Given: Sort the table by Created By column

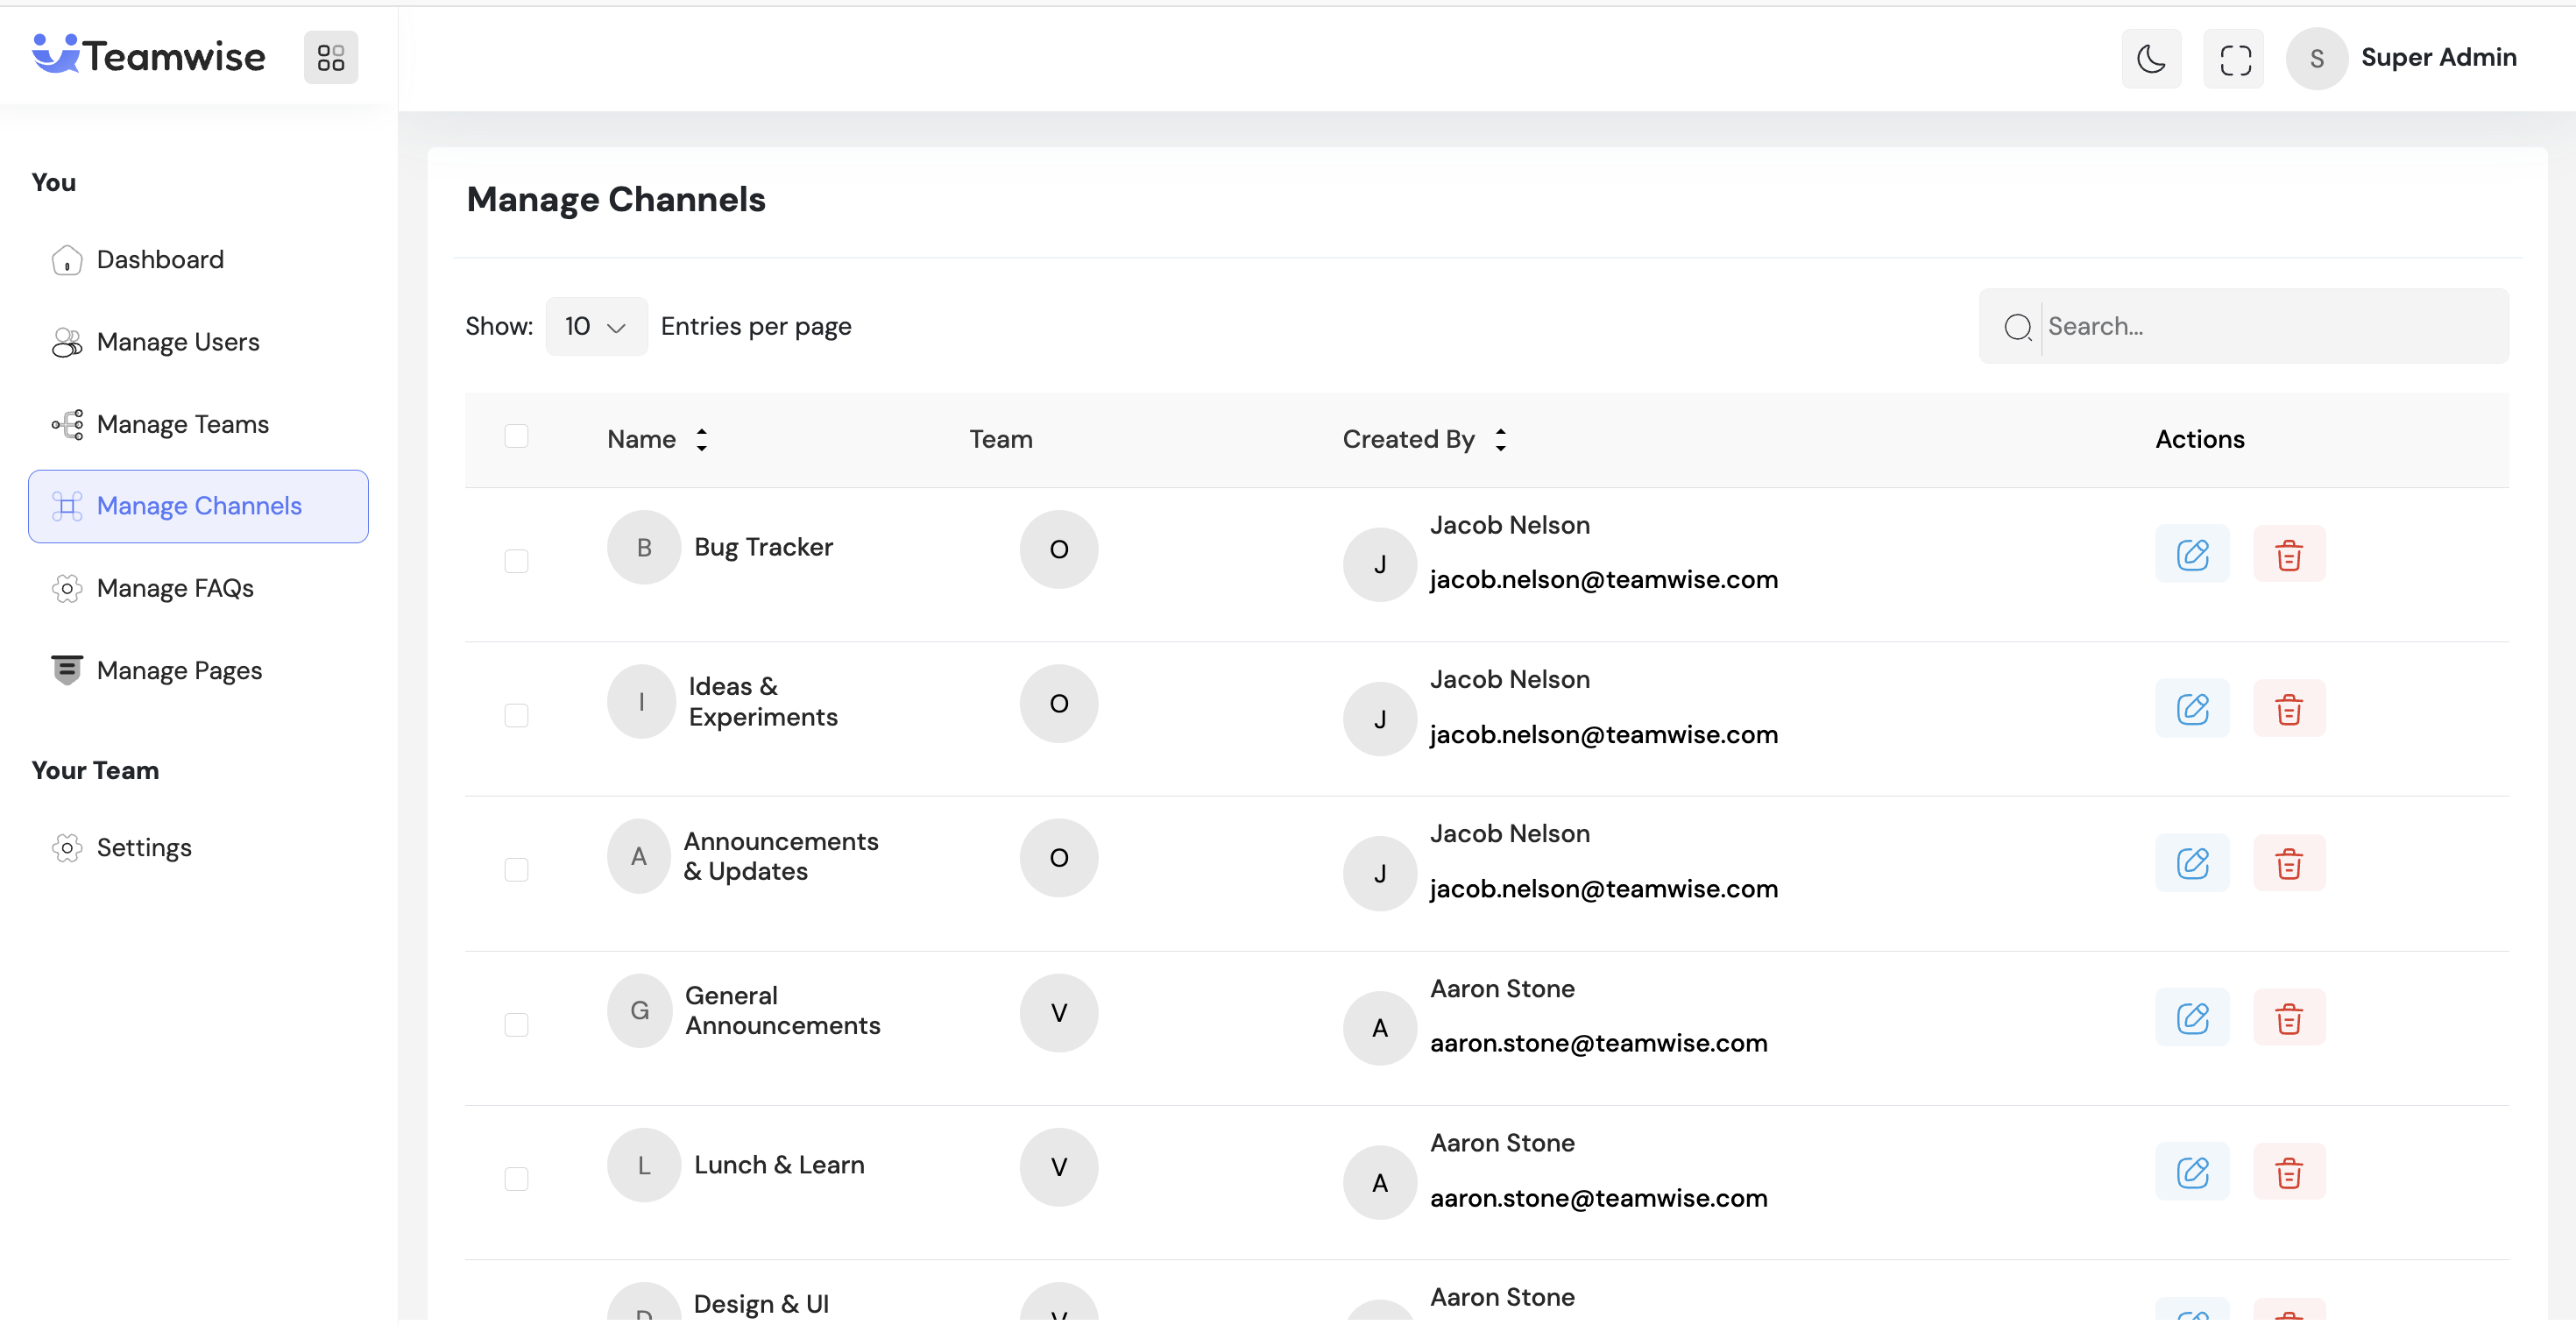Looking at the screenshot, I should click(1500, 439).
